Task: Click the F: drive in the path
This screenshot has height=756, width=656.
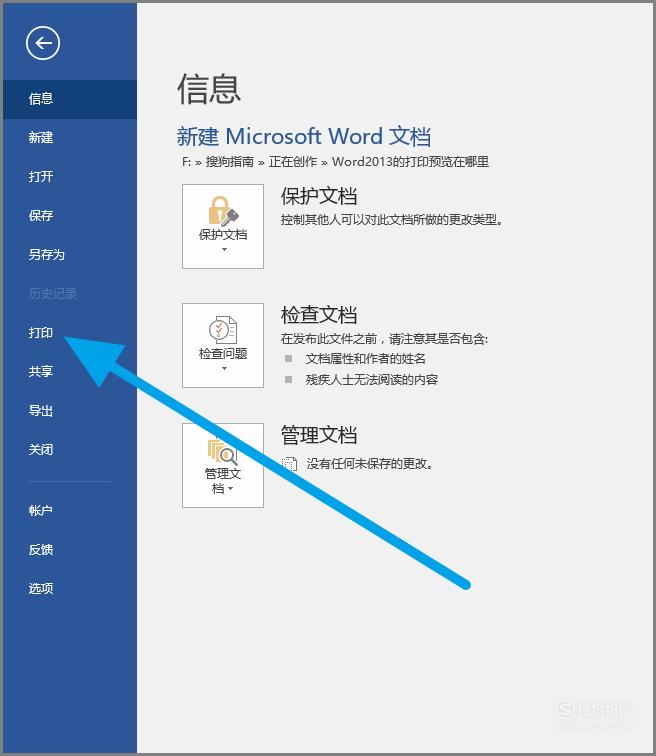Action: click(186, 162)
